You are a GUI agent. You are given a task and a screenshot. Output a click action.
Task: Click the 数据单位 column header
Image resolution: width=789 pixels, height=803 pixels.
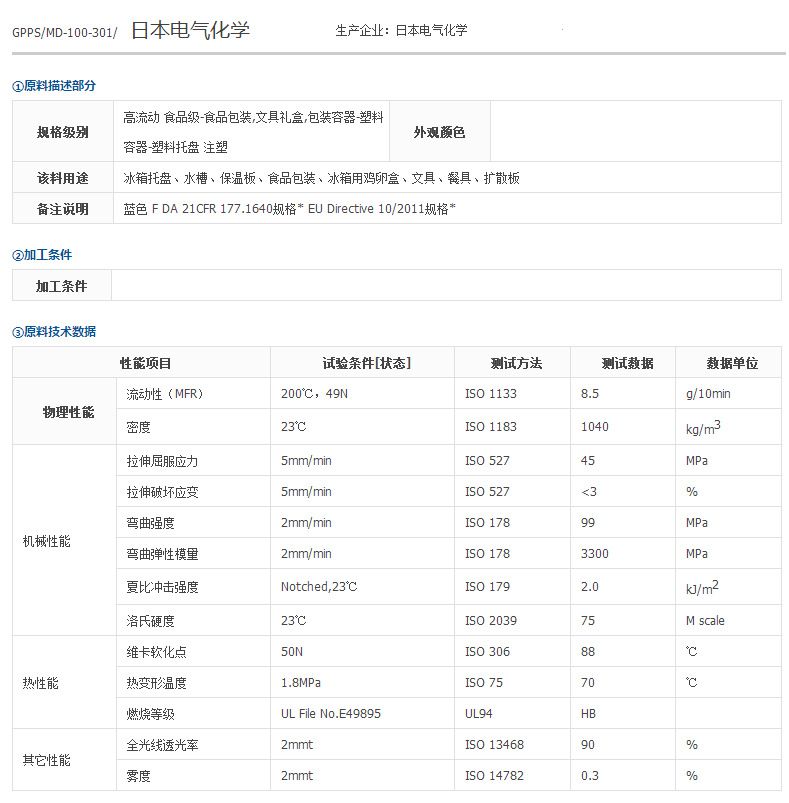[x=729, y=363]
